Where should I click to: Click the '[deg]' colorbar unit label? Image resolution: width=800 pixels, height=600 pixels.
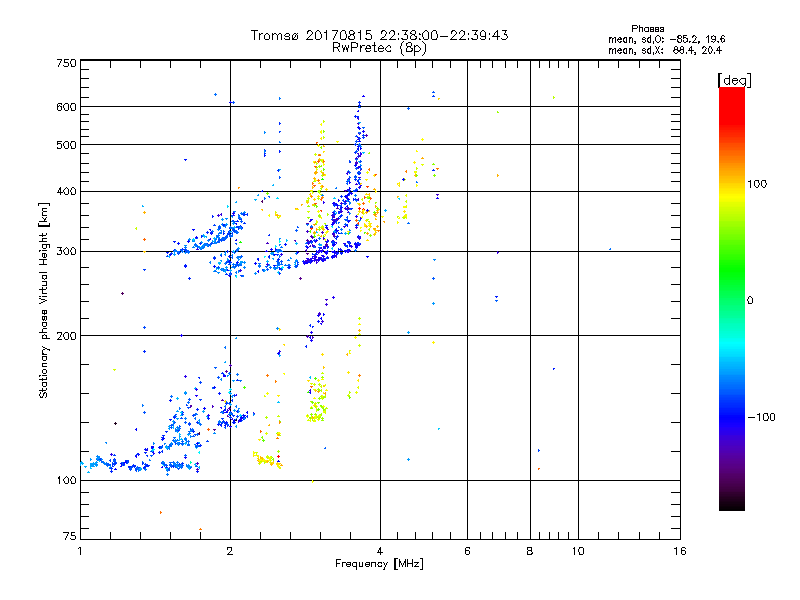point(734,80)
